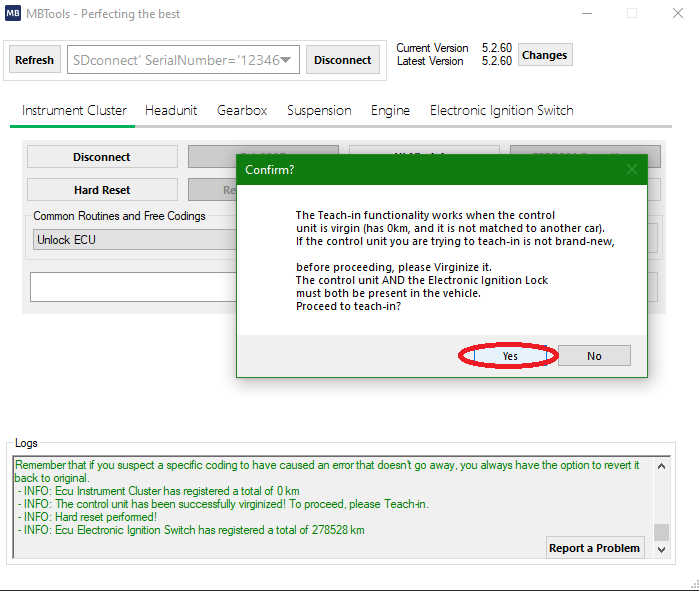Viewport: 699px width, 591px height.
Task: Switch to the Headunit tab
Action: (x=171, y=110)
